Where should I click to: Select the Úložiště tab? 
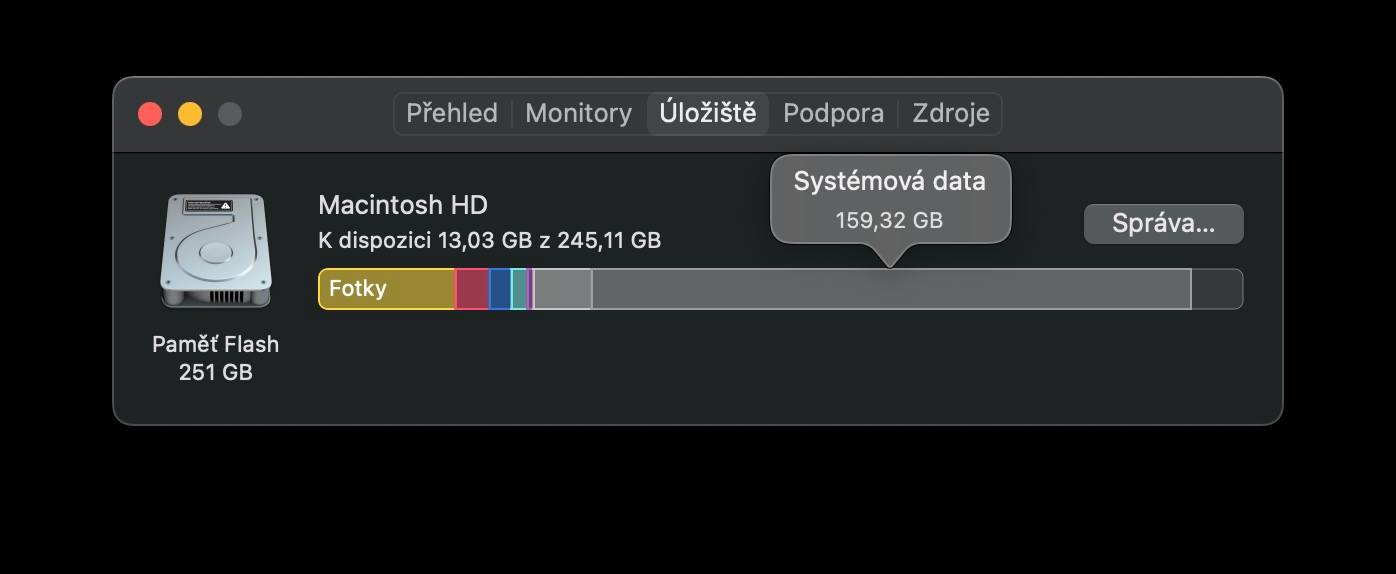[x=708, y=113]
